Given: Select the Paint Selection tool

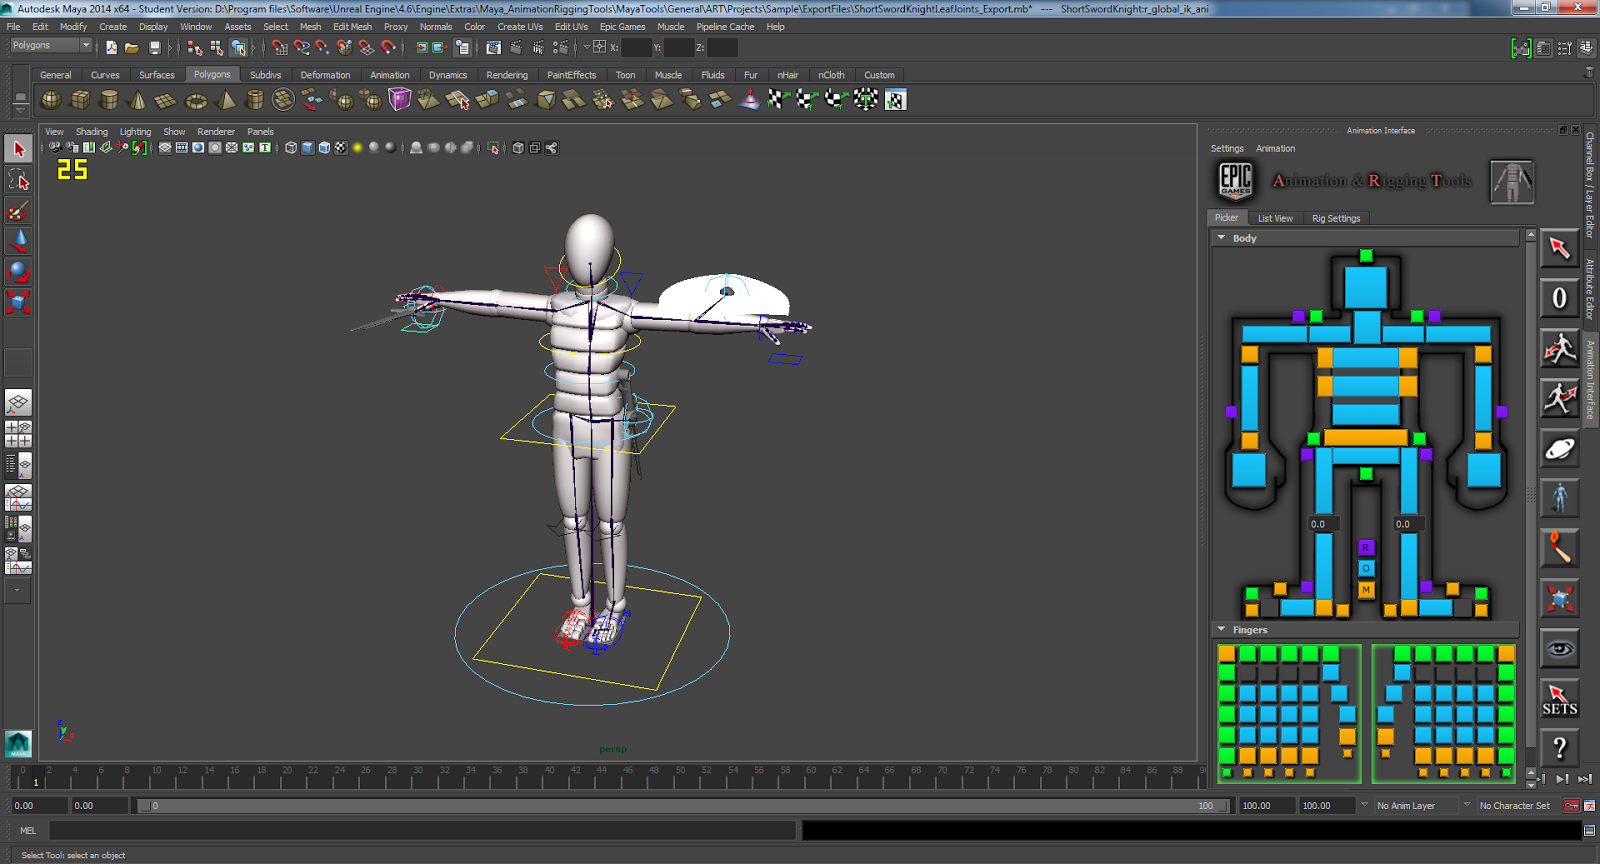Looking at the screenshot, I should [18, 211].
